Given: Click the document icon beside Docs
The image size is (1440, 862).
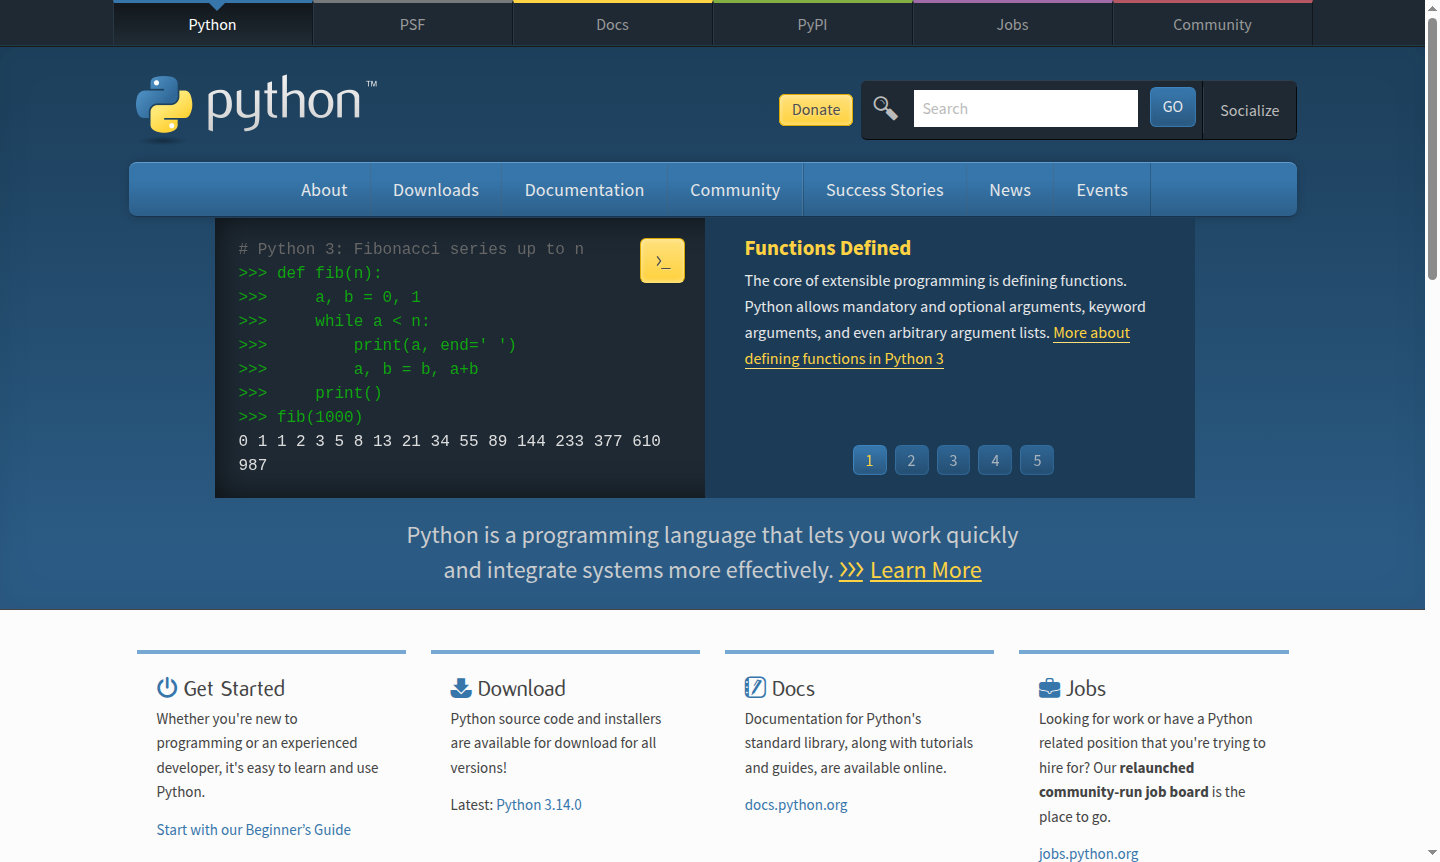Looking at the screenshot, I should point(754,687).
